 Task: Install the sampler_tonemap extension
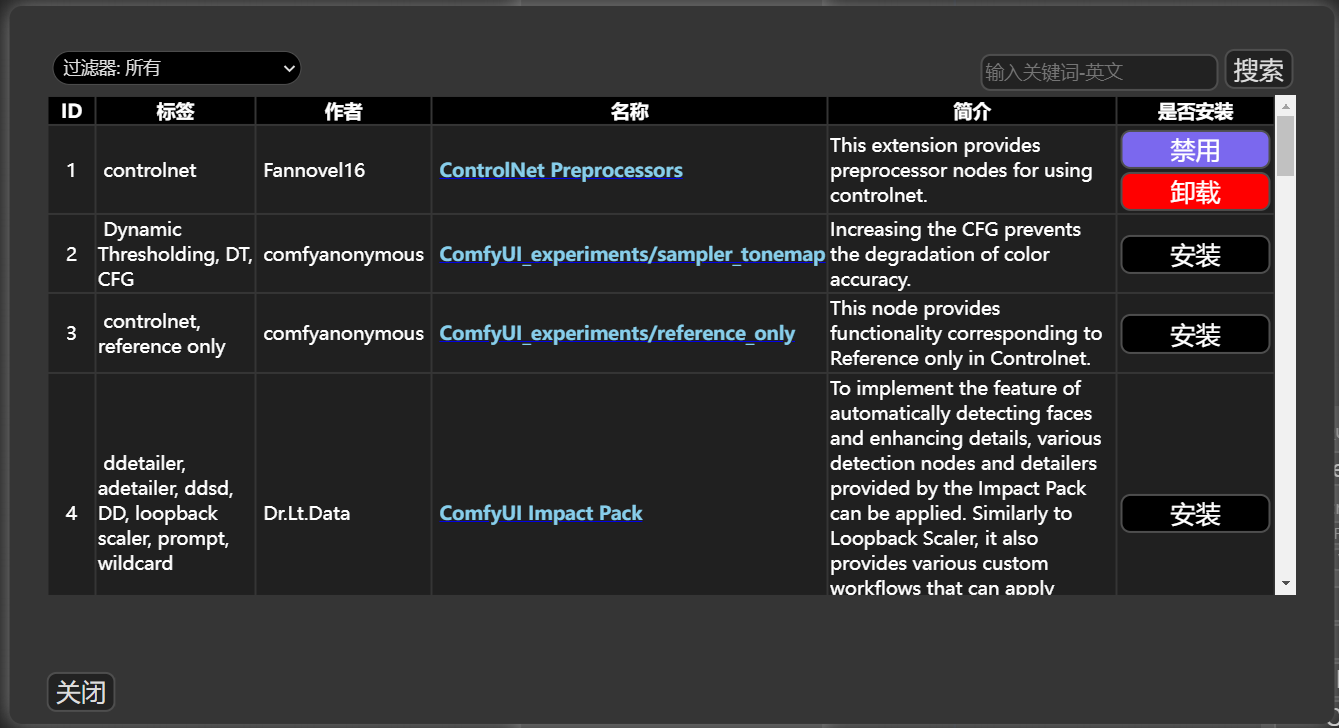1195,254
